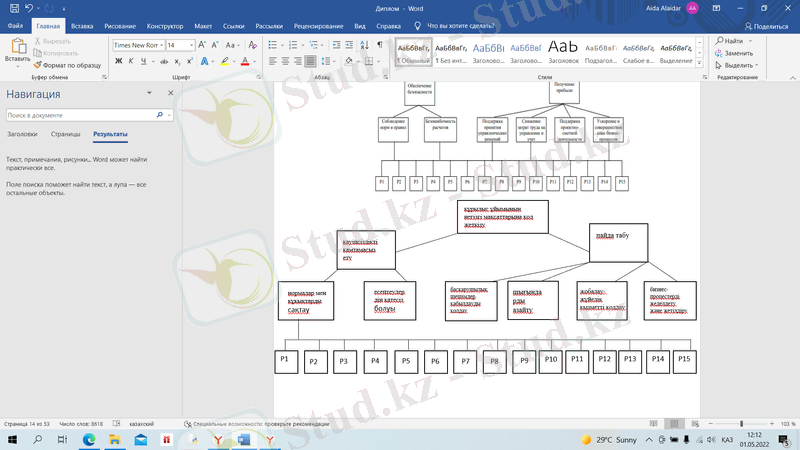
Task: Apply yellow text highlight color
Action: (x=224, y=61)
